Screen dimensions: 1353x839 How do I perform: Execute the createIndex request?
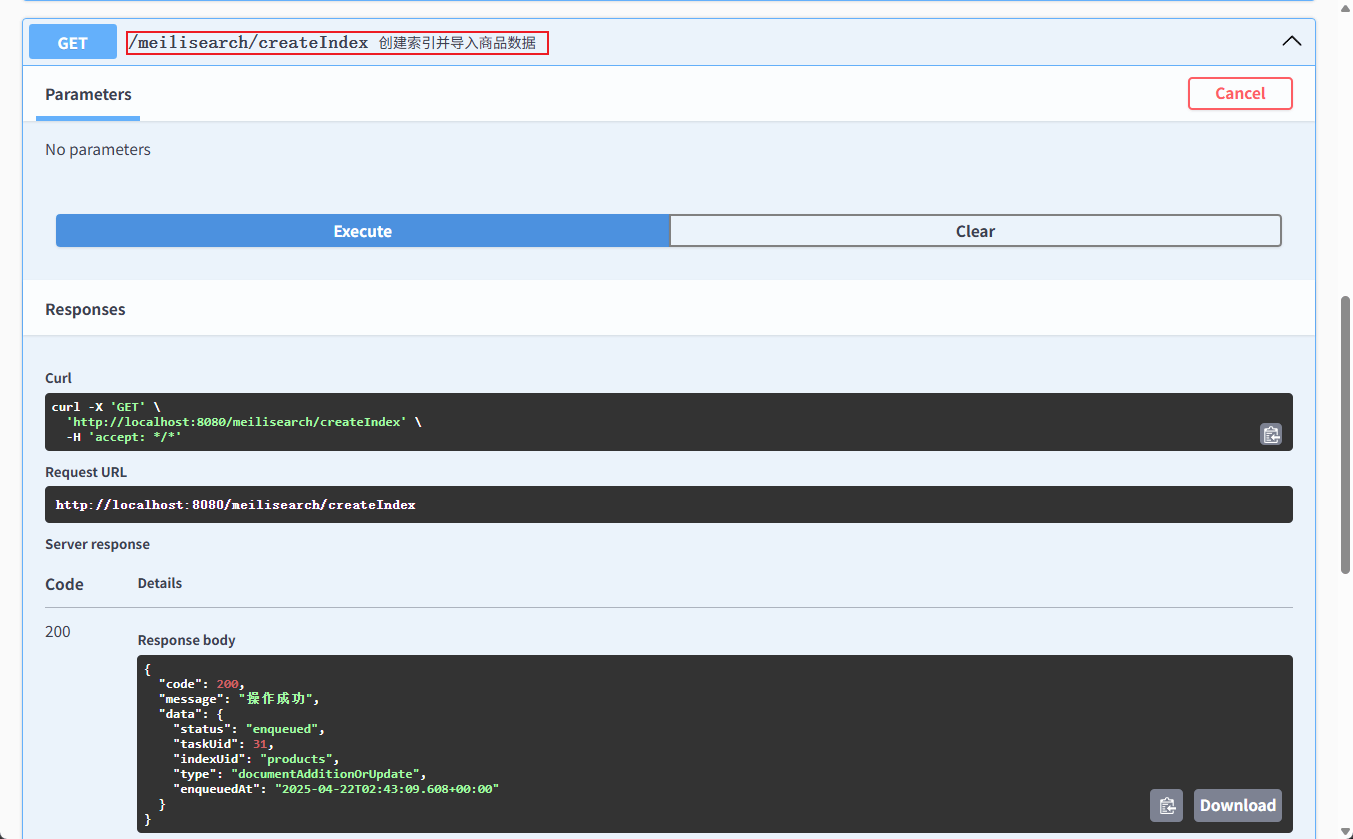[362, 231]
